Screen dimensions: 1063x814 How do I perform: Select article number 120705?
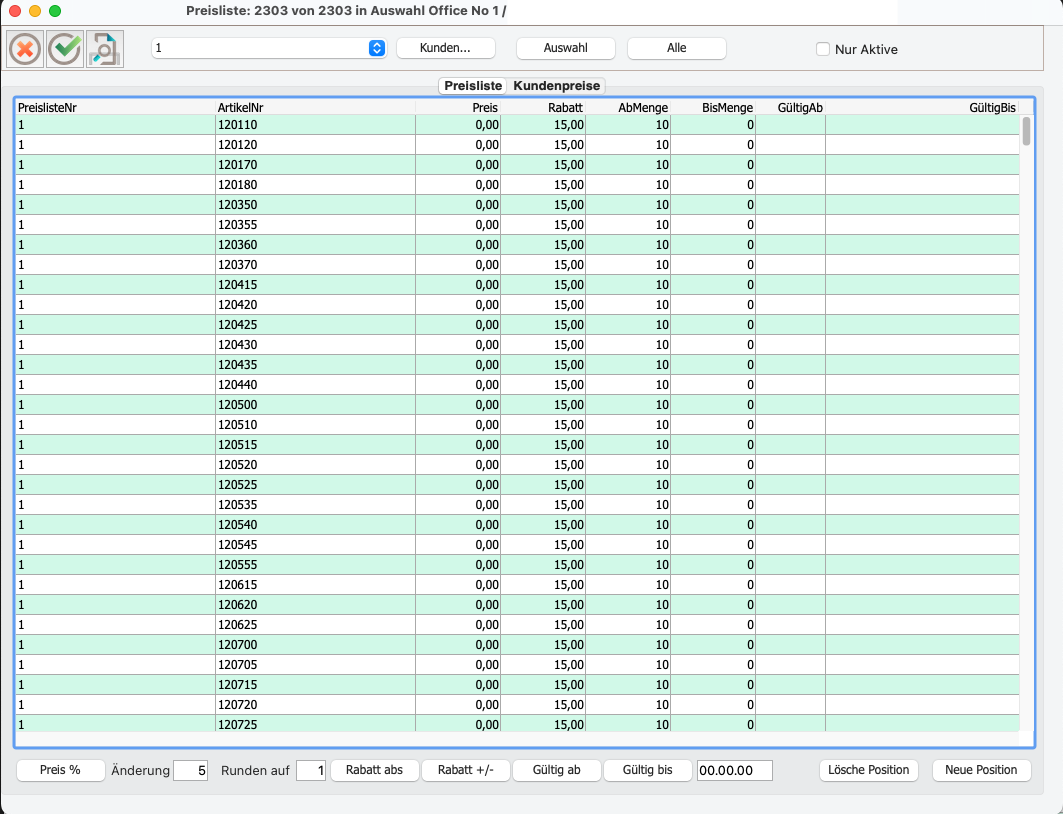click(x=237, y=664)
